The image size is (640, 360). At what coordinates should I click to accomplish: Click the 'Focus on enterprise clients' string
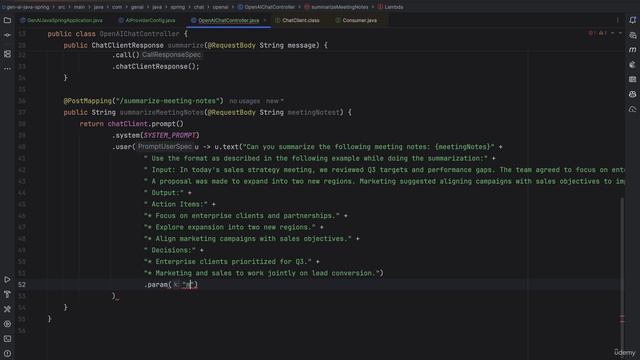coord(242,216)
